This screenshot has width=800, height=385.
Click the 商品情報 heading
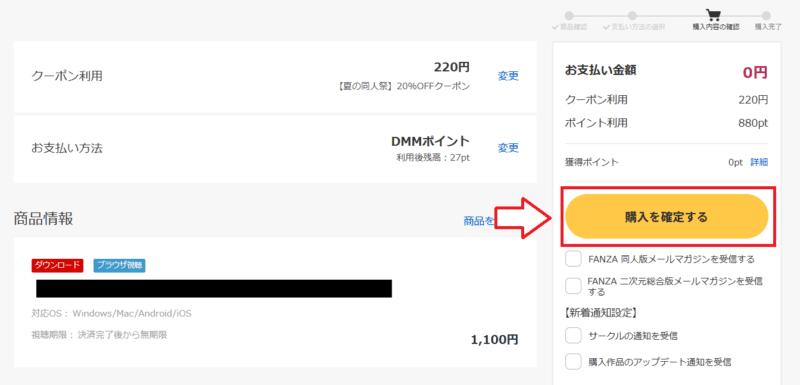pos(43,218)
